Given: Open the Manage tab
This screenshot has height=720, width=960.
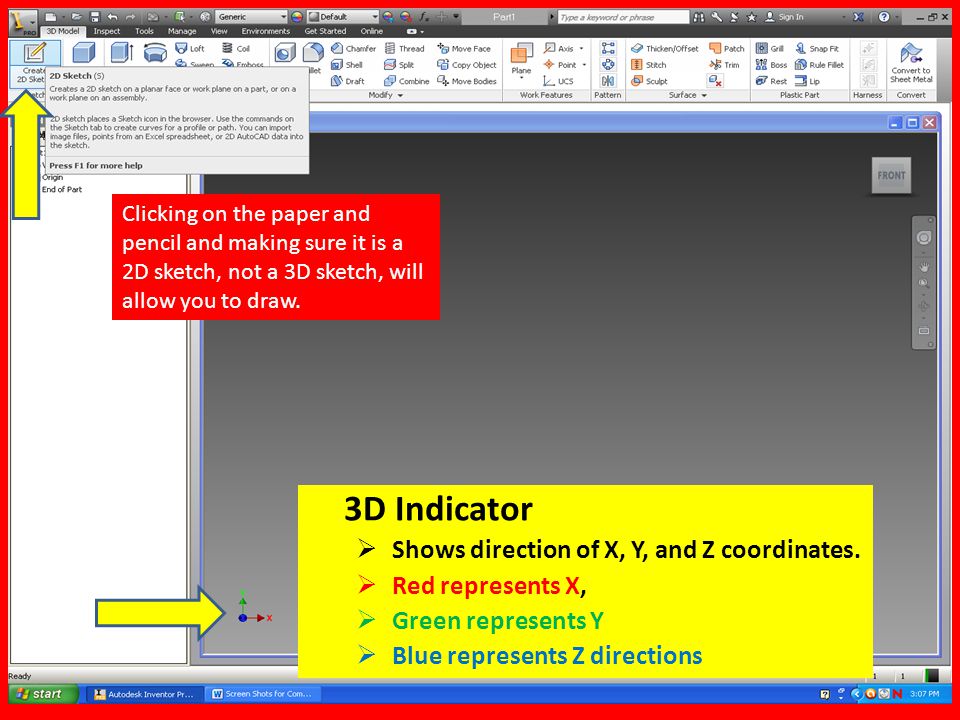Looking at the screenshot, I should click(x=182, y=31).
